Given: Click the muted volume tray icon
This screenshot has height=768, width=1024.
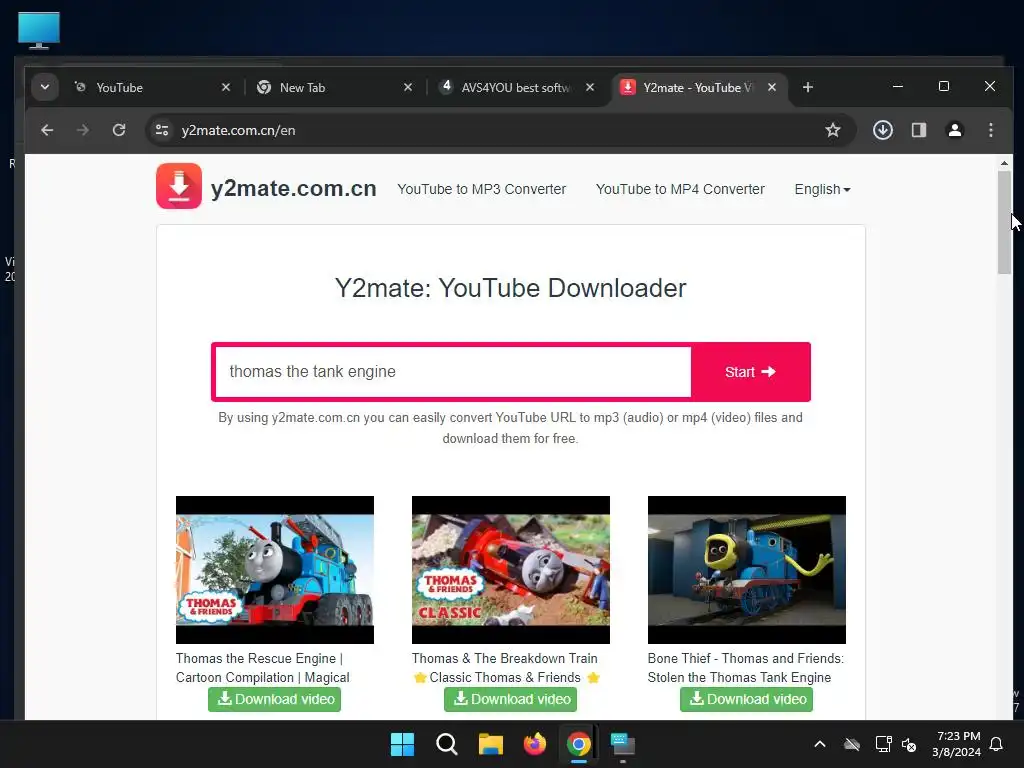Looking at the screenshot, I should point(908,744).
